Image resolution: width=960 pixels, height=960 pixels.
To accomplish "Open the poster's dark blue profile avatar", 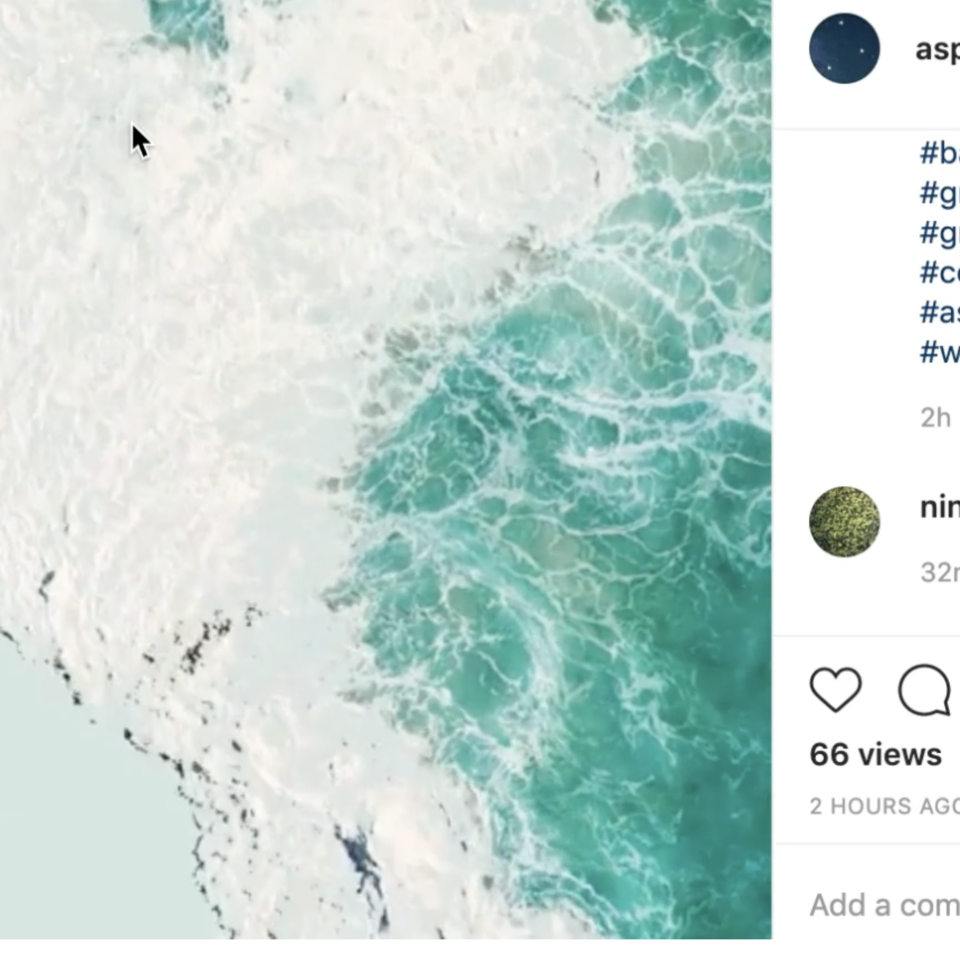I will [844, 48].
